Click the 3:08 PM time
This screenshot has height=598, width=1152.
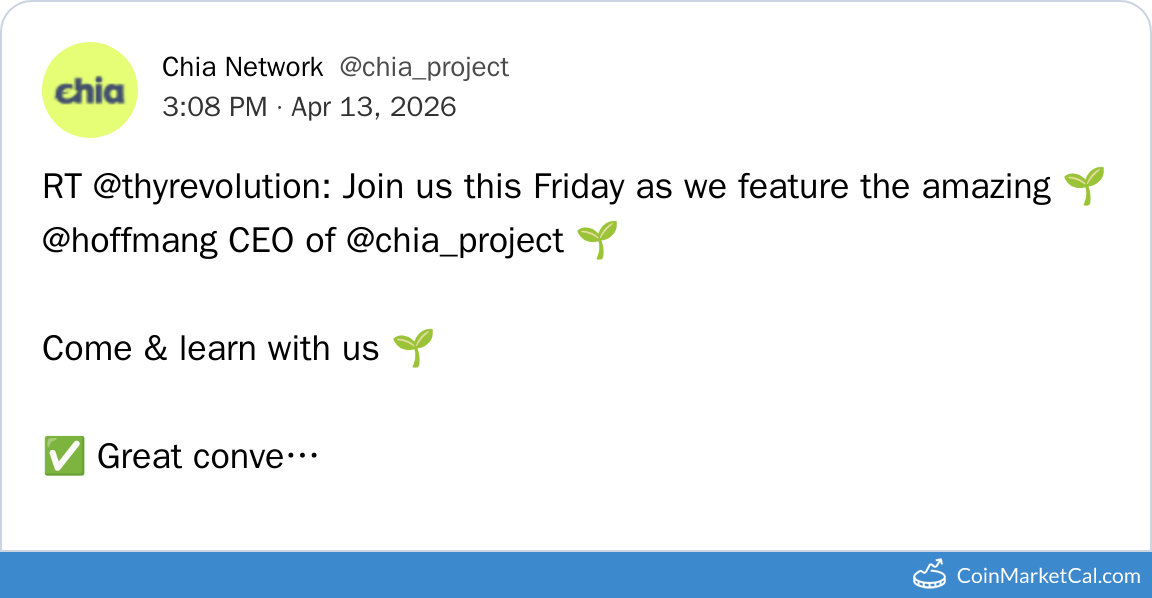tap(214, 106)
